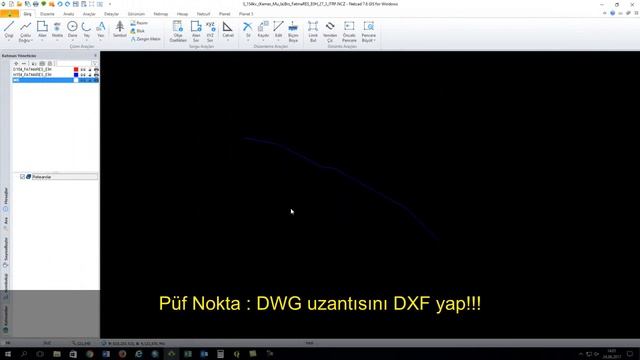Screen dimensions: 640x360
Task: Open File Explorer from the taskbar
Action: click(x=57, y=354)
